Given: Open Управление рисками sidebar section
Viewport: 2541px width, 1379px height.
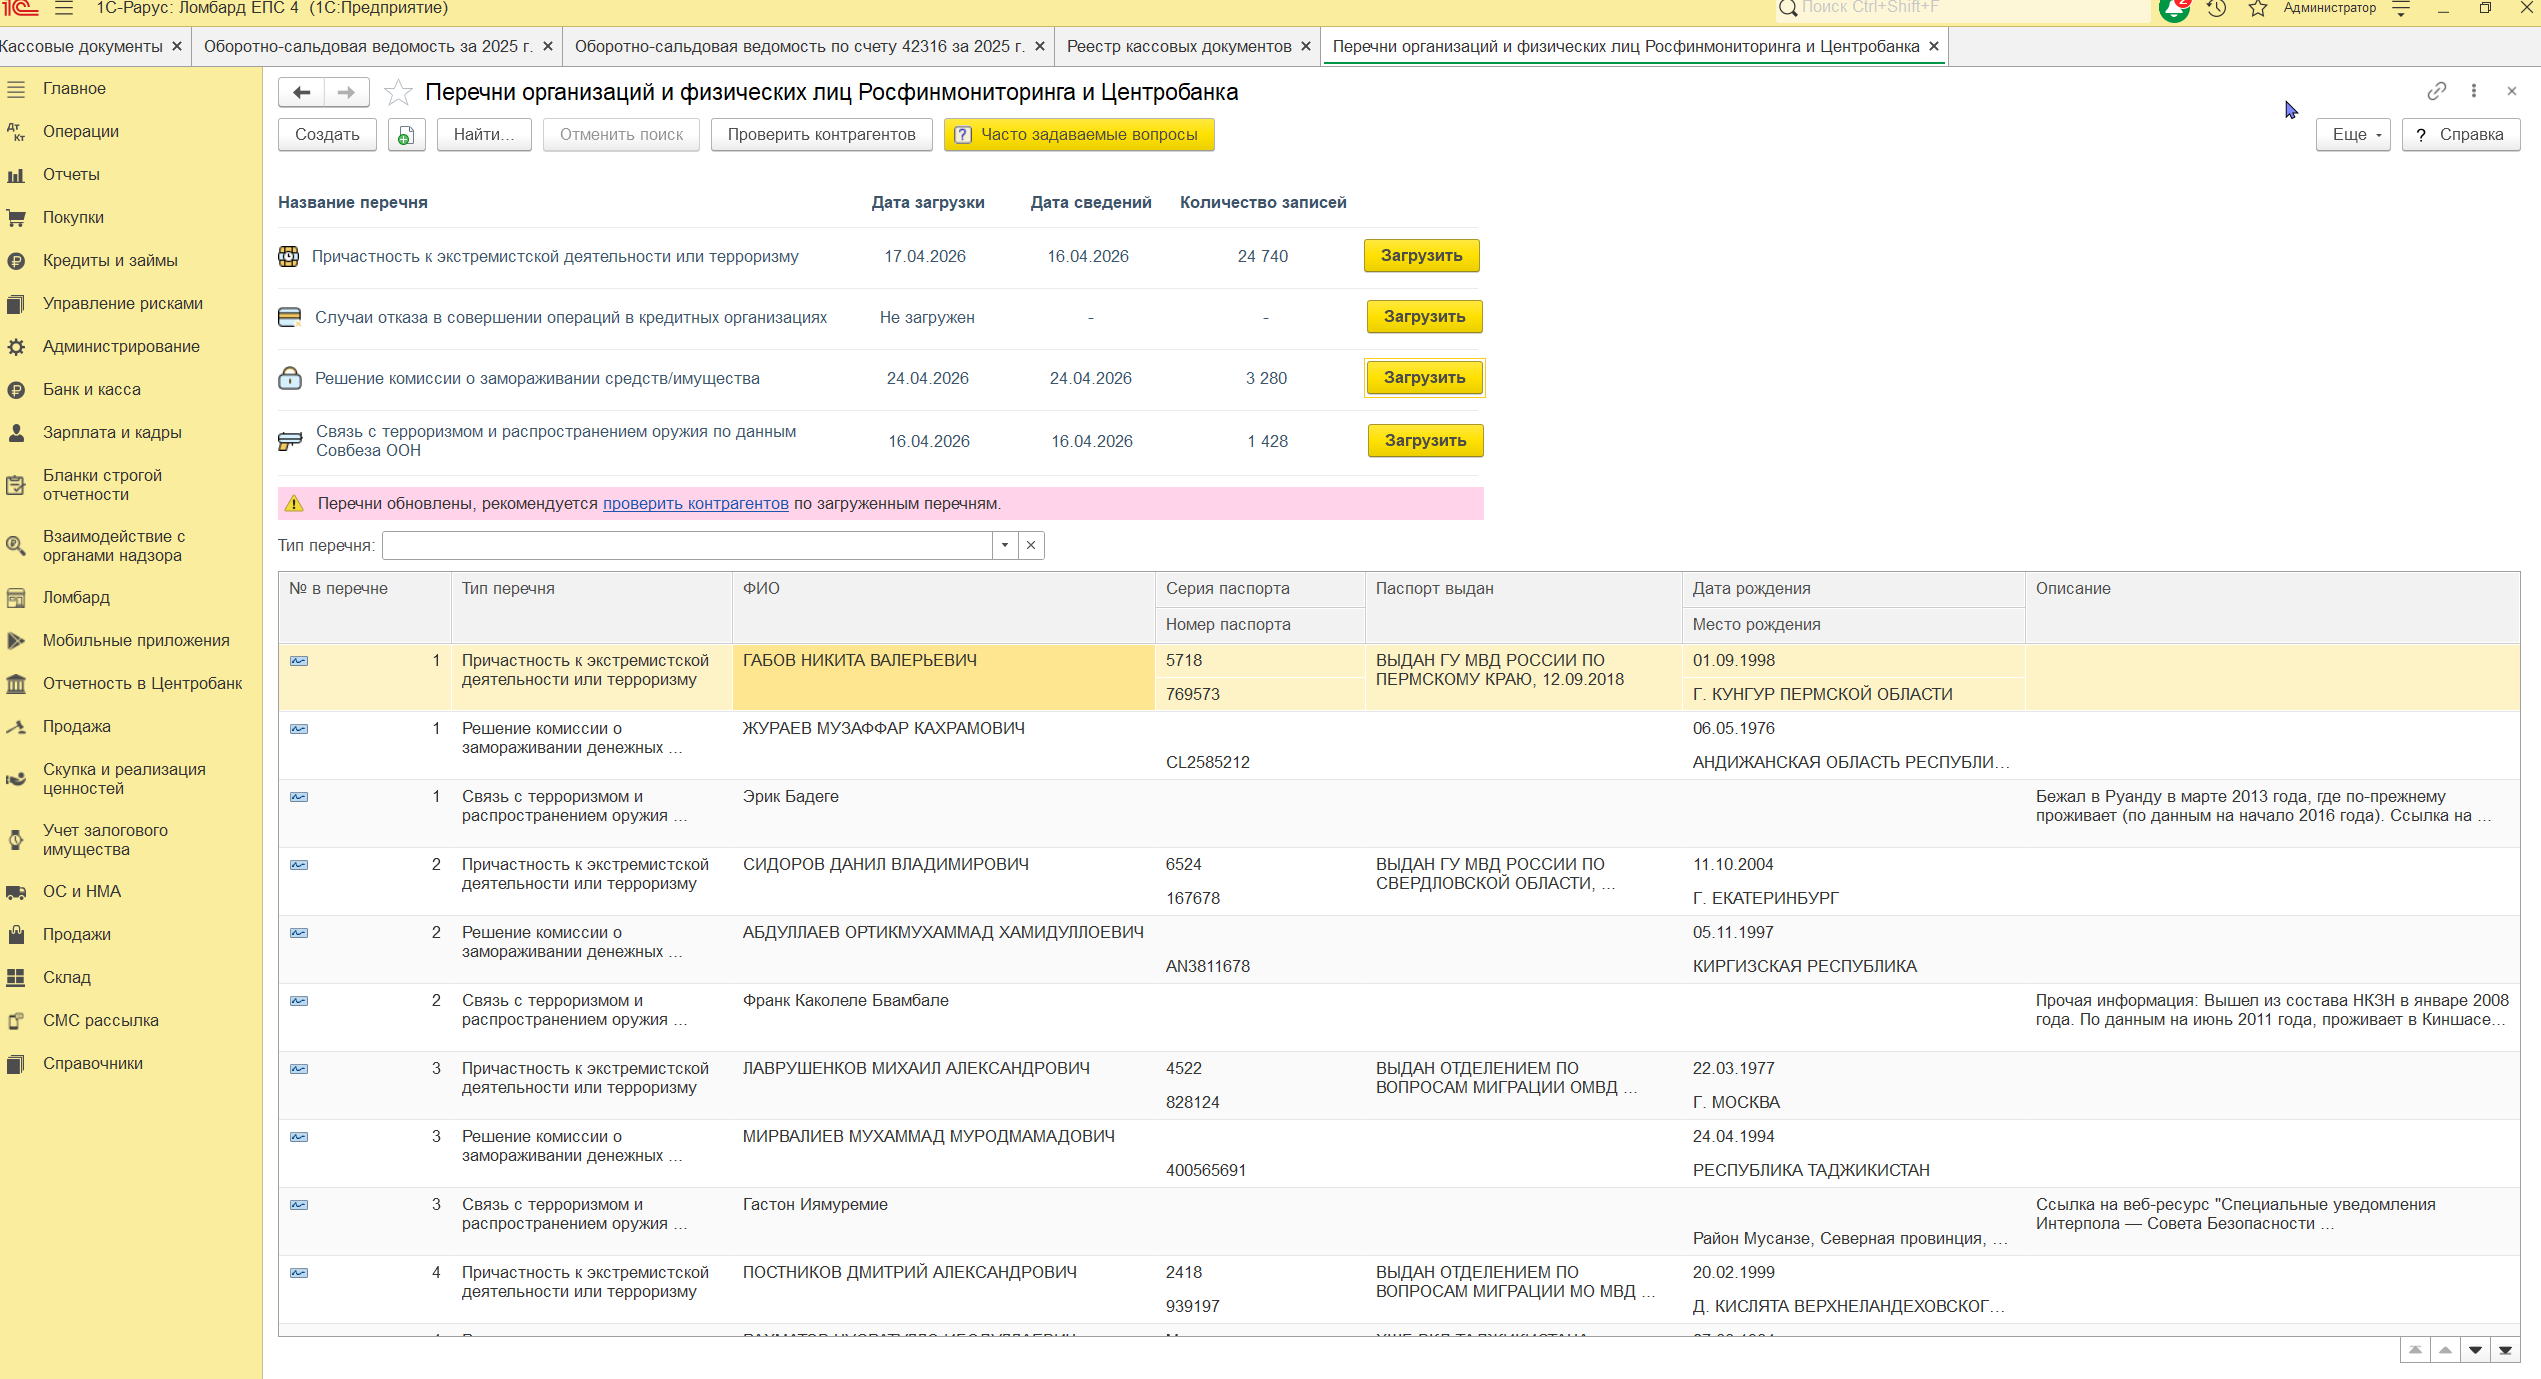Looking at the screenshot, I should (122, 303).
